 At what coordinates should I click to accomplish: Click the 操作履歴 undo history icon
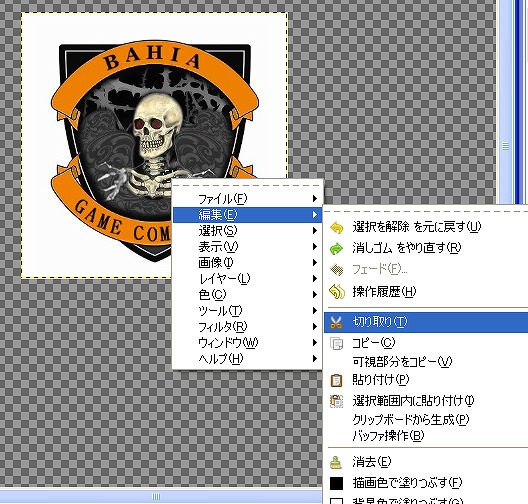[x=337, y=292]
